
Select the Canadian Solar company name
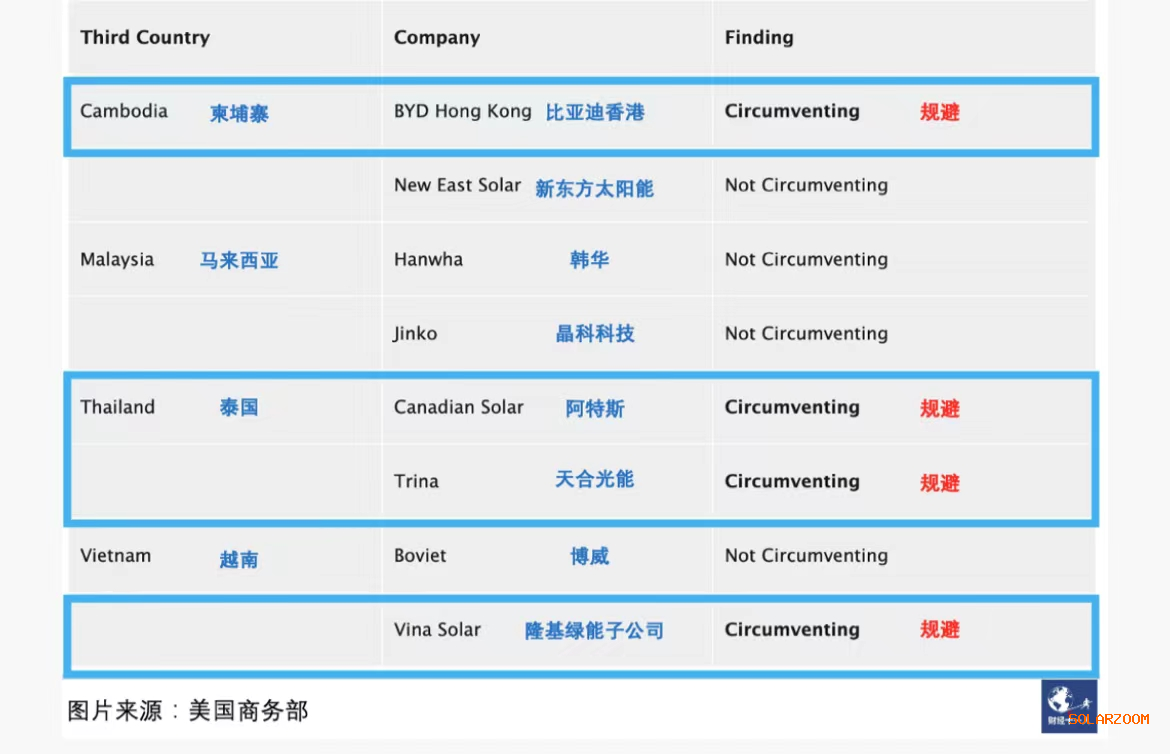click(x=458, y=407)
